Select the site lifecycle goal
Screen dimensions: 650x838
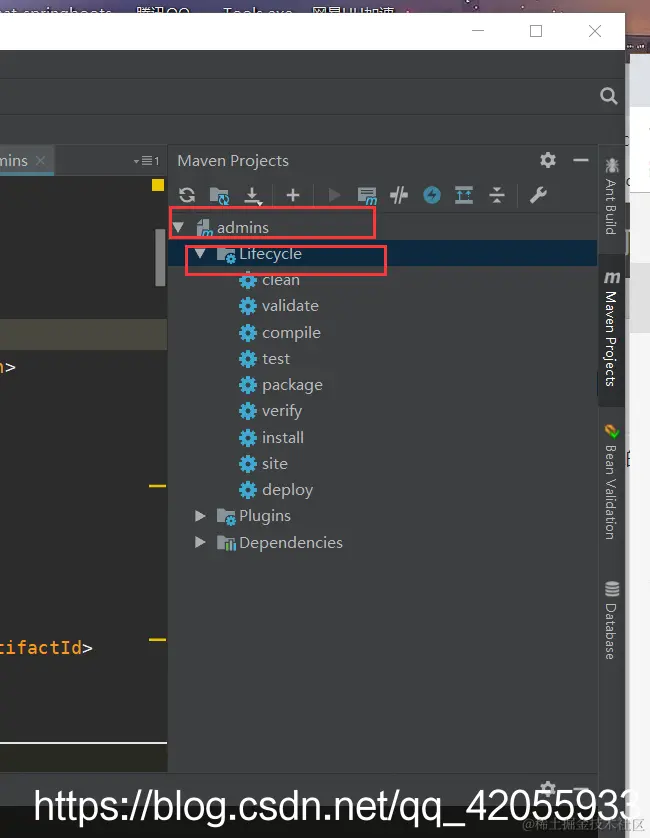coord(275,463)
